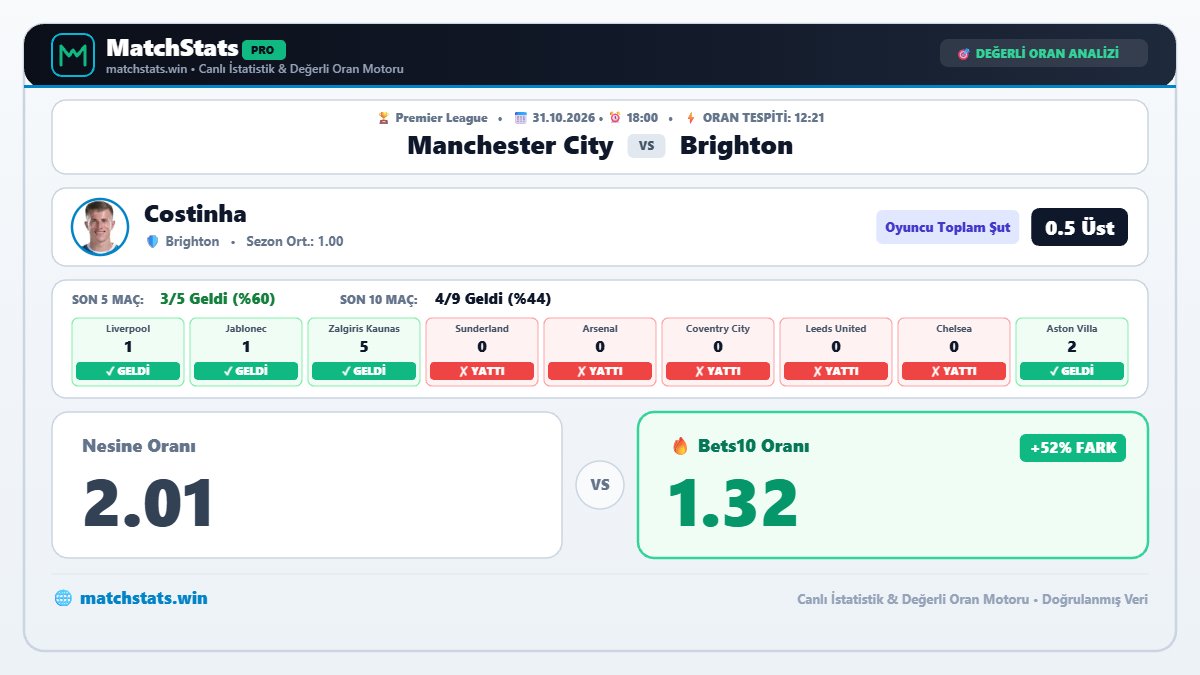Click YATTI badge under Coventry City

[718, 371]
